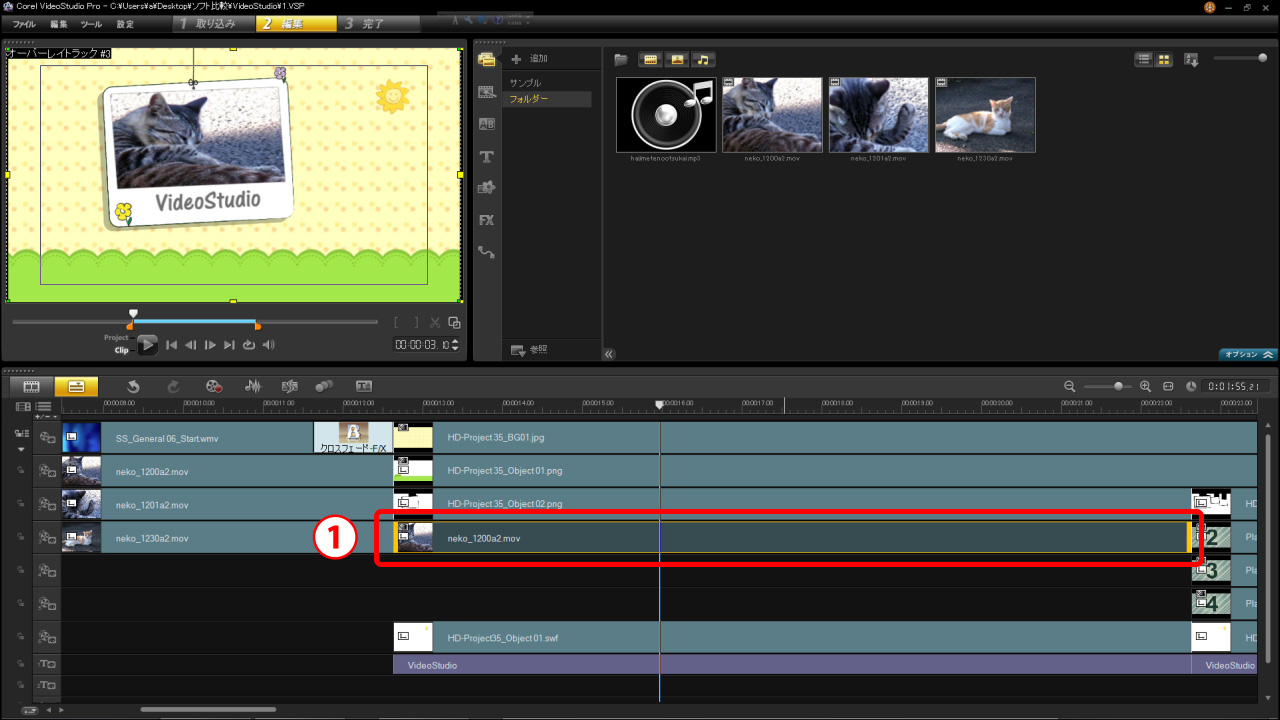This screenshot has height=720, width=1280.
Task: Click the scissors icon to split the clip
Action: point(435,322)
